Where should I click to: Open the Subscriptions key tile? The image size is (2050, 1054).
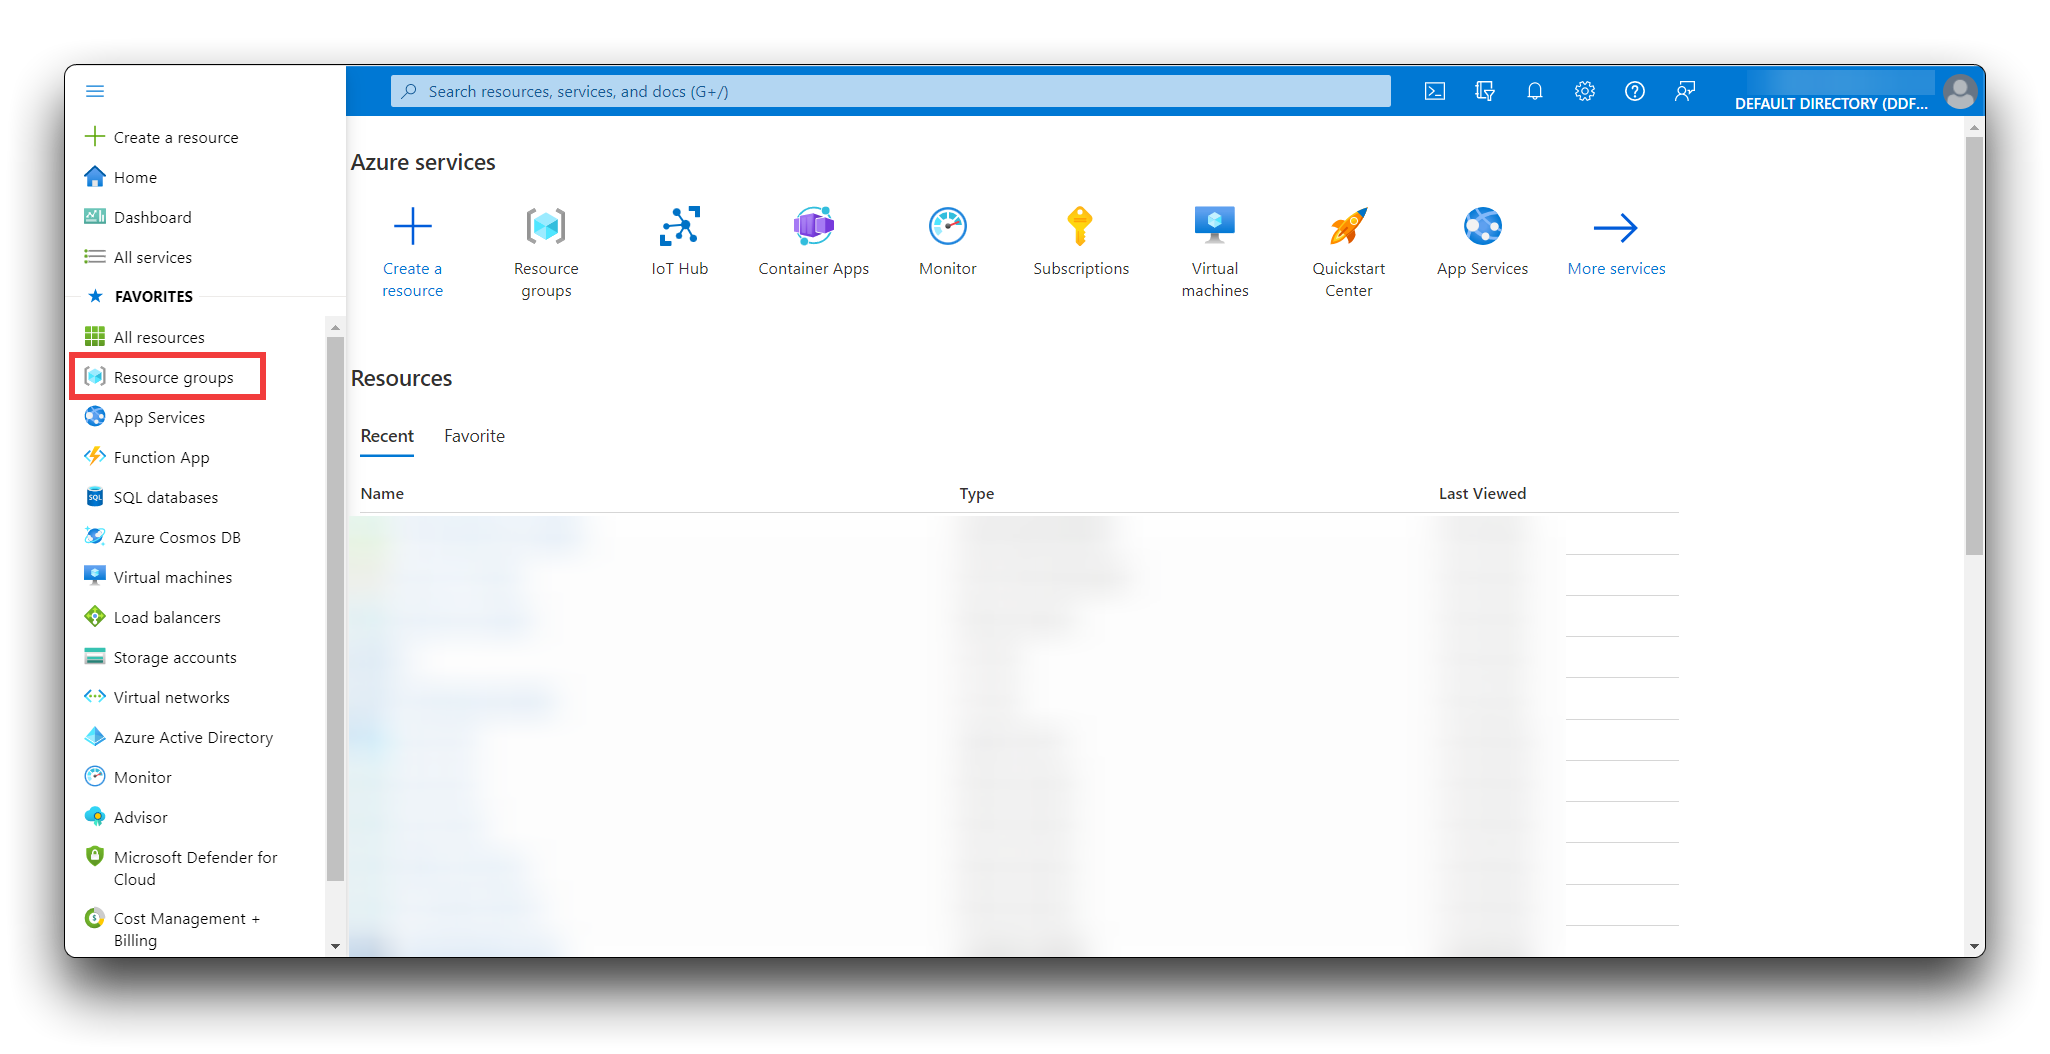(x=1081, y=242)
